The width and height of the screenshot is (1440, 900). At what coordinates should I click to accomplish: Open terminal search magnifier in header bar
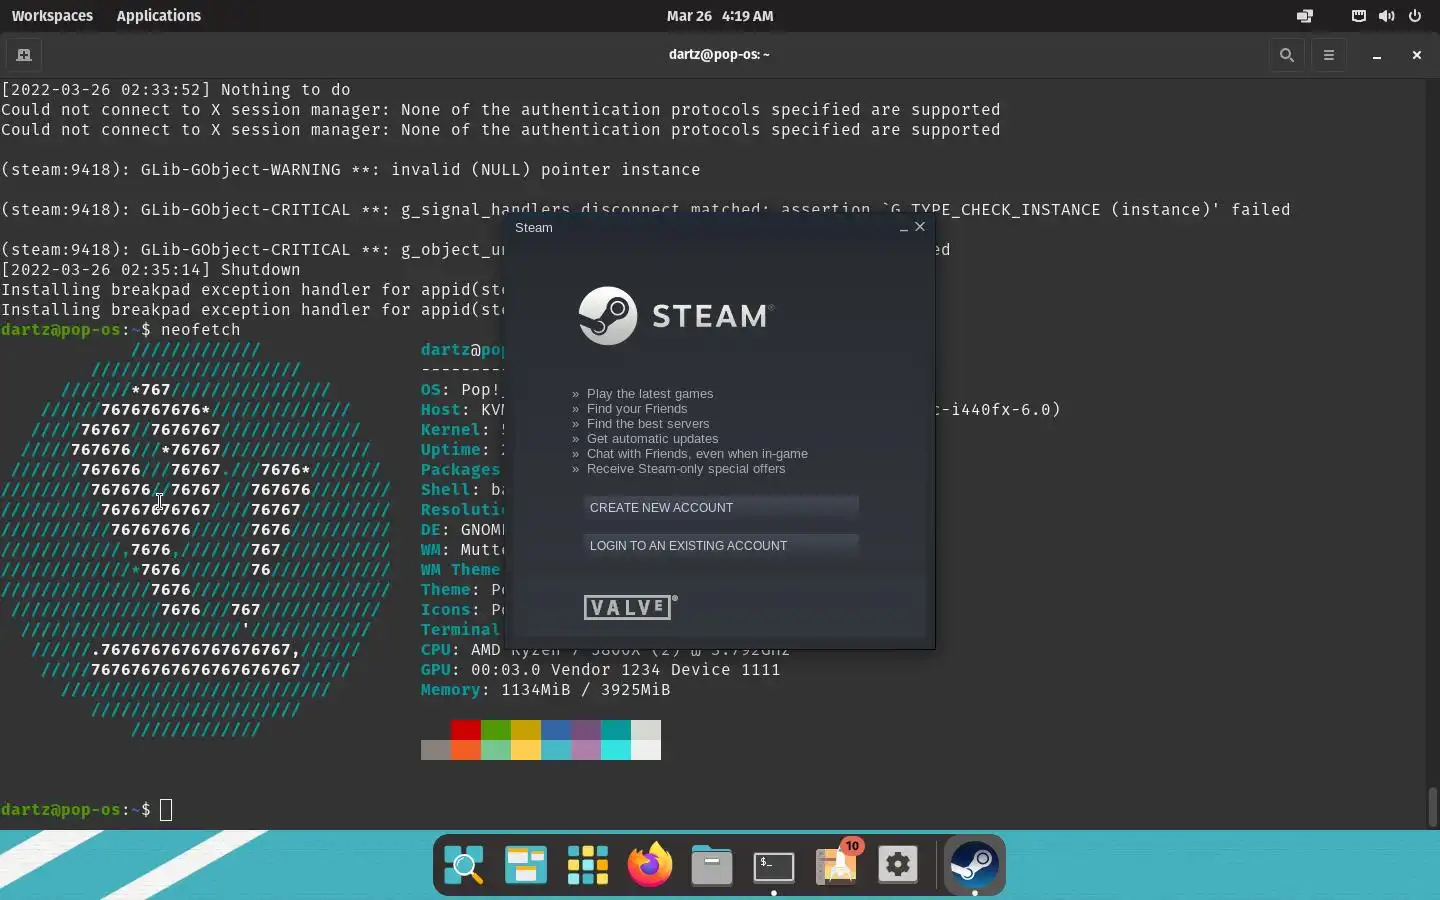(1287, 55)
